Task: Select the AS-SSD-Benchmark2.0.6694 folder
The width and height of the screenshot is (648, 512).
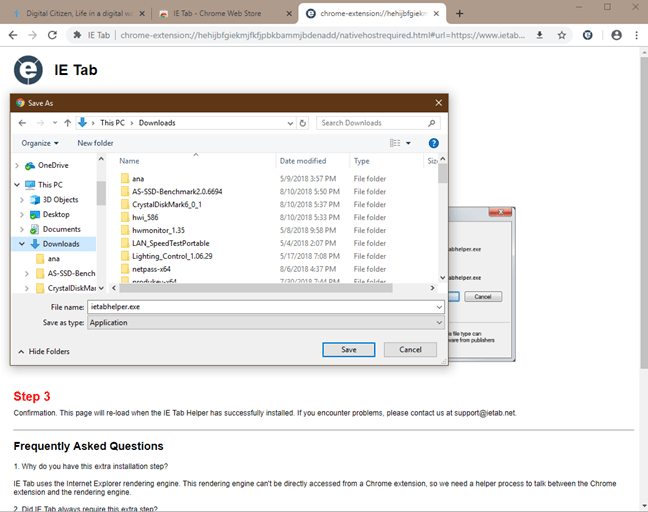Action: point(177,191)
